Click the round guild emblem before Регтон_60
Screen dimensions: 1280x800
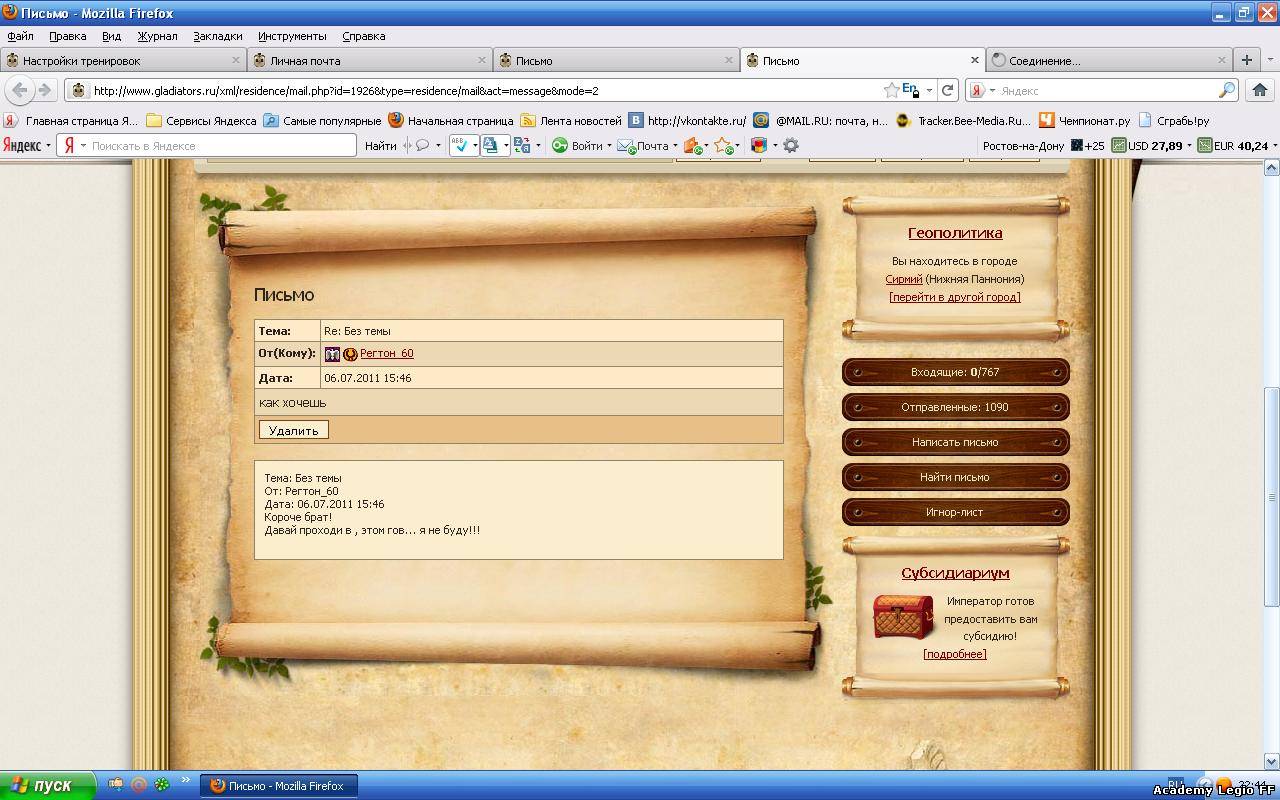coord(350,354)
